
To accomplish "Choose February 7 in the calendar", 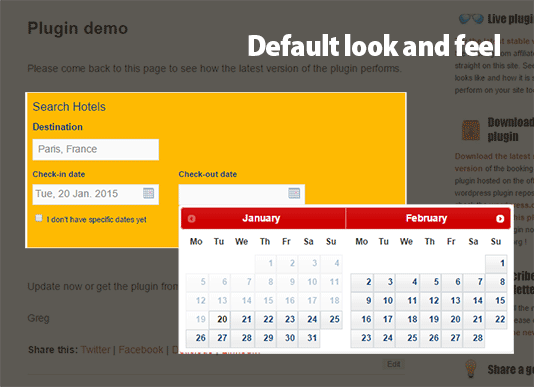I will (474, 282).
